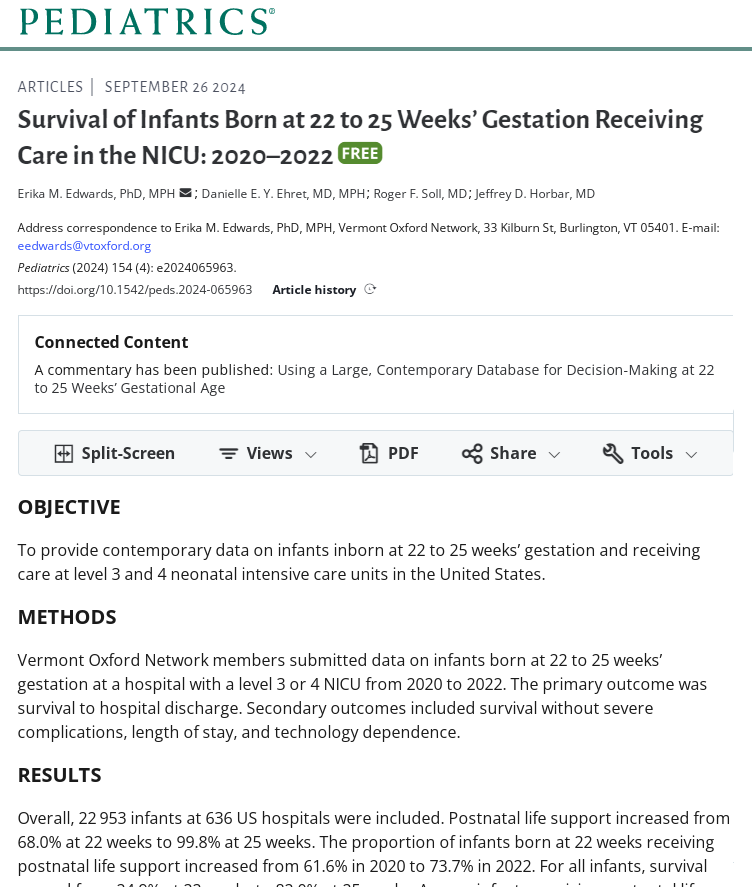752x887 pixels.
Task: Open the published commentary link
Action: click(495, 370)
